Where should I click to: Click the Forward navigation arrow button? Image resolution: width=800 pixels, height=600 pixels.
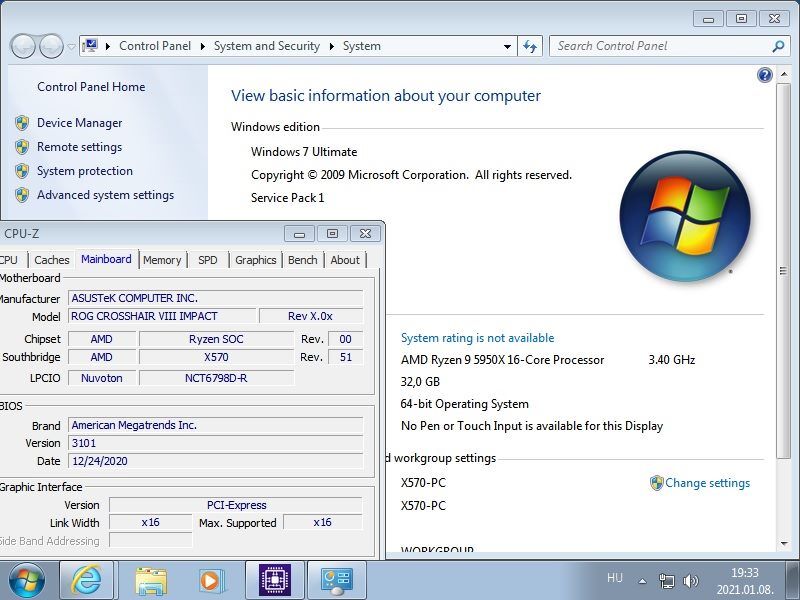(x=51, y=46)
